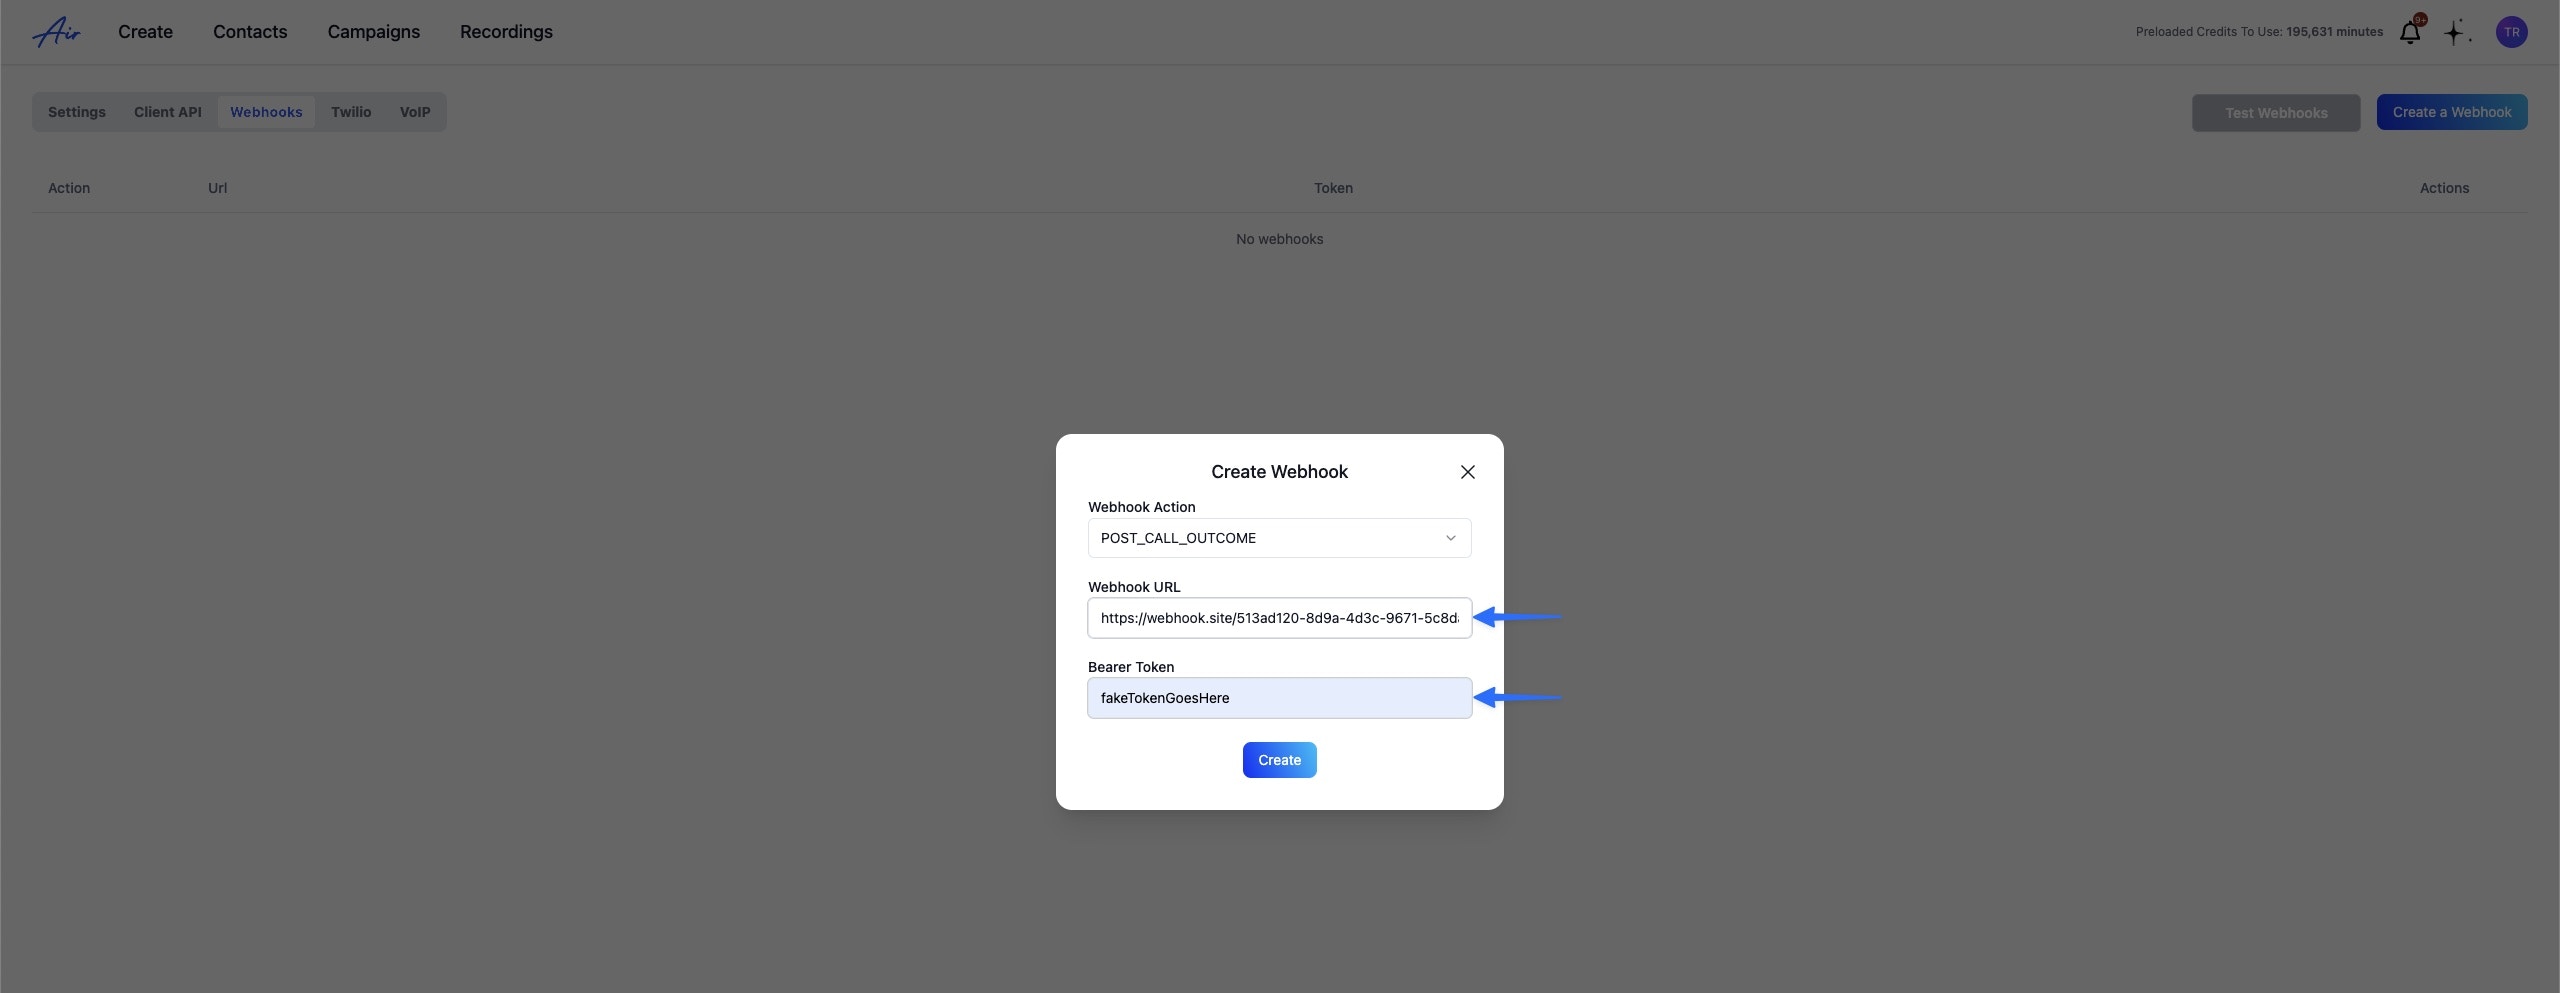Click the Create a Webhook button
This screenshot has height=993, width=2560.
tap(2451, 111)
